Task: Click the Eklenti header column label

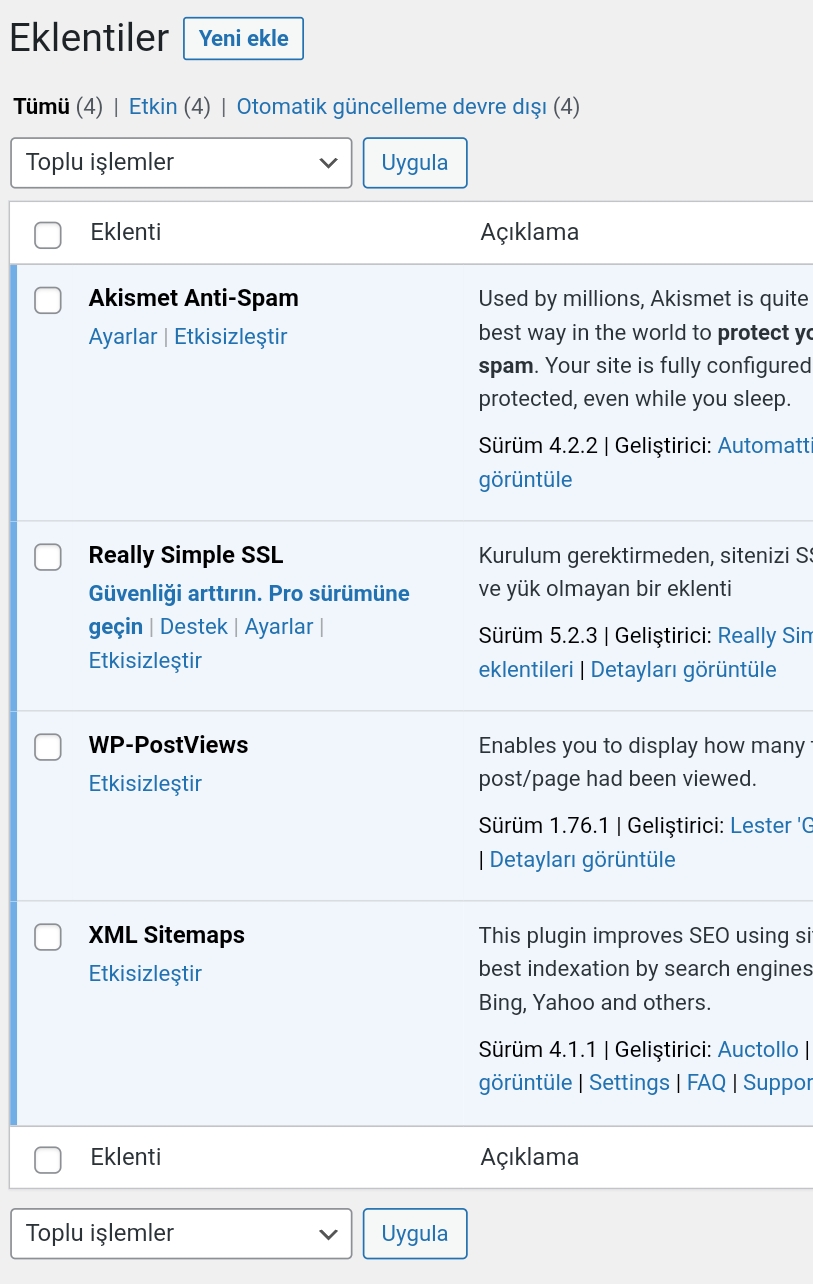Action: 126,232
